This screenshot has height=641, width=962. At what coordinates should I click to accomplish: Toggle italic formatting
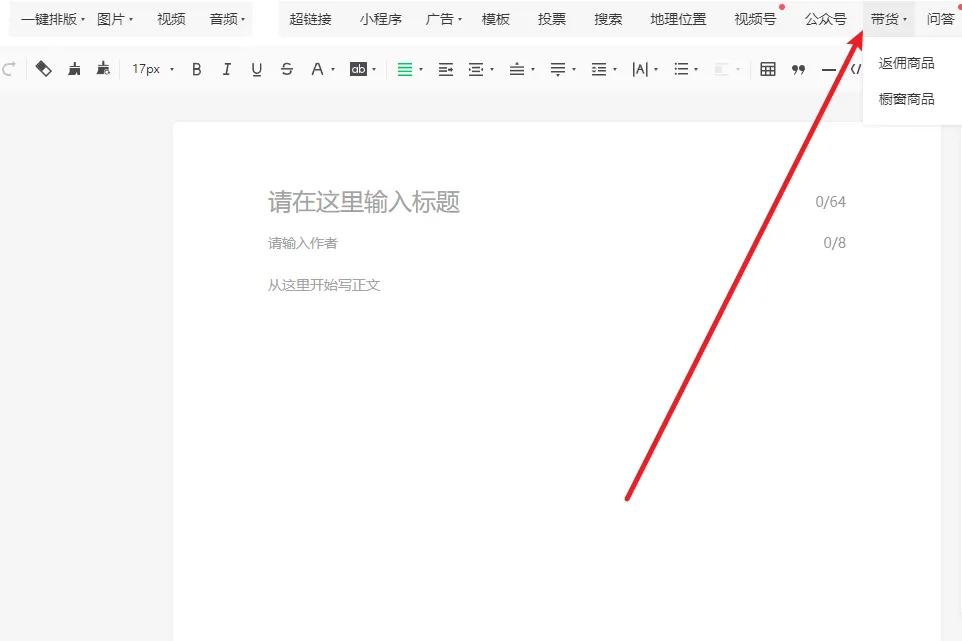[x=226, y=69]
